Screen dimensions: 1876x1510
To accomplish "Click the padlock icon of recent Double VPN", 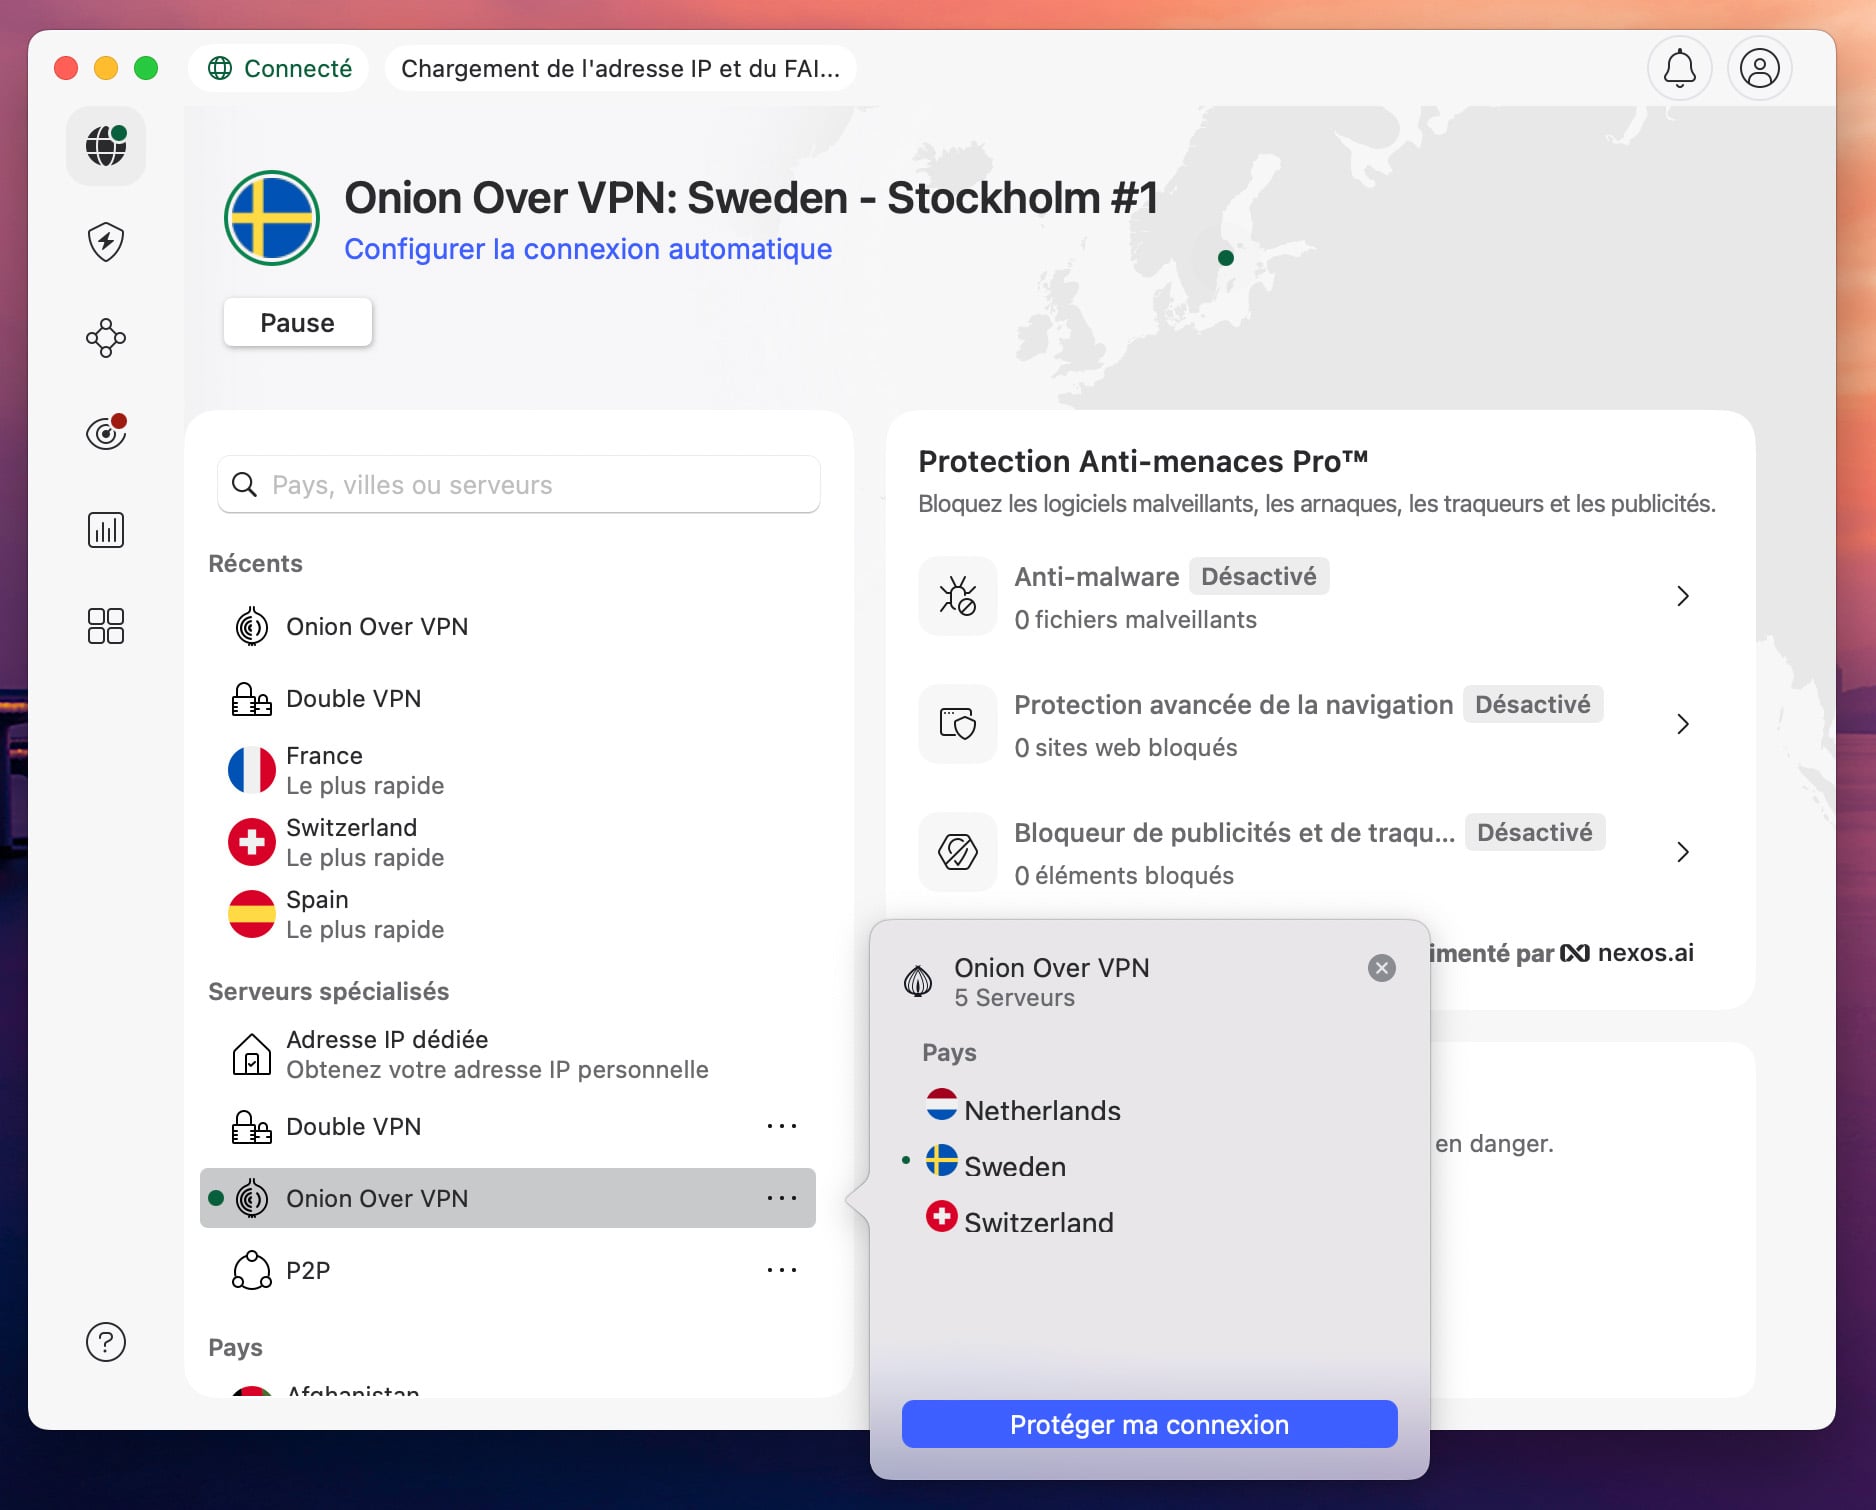I will [x=251, y=699].
